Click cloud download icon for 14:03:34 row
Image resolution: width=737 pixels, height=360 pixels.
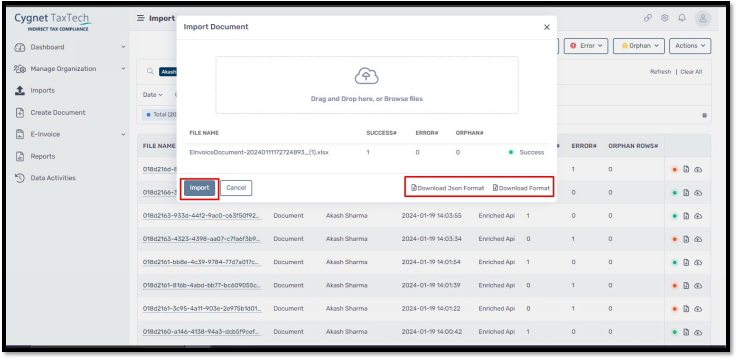pos(698,239)
